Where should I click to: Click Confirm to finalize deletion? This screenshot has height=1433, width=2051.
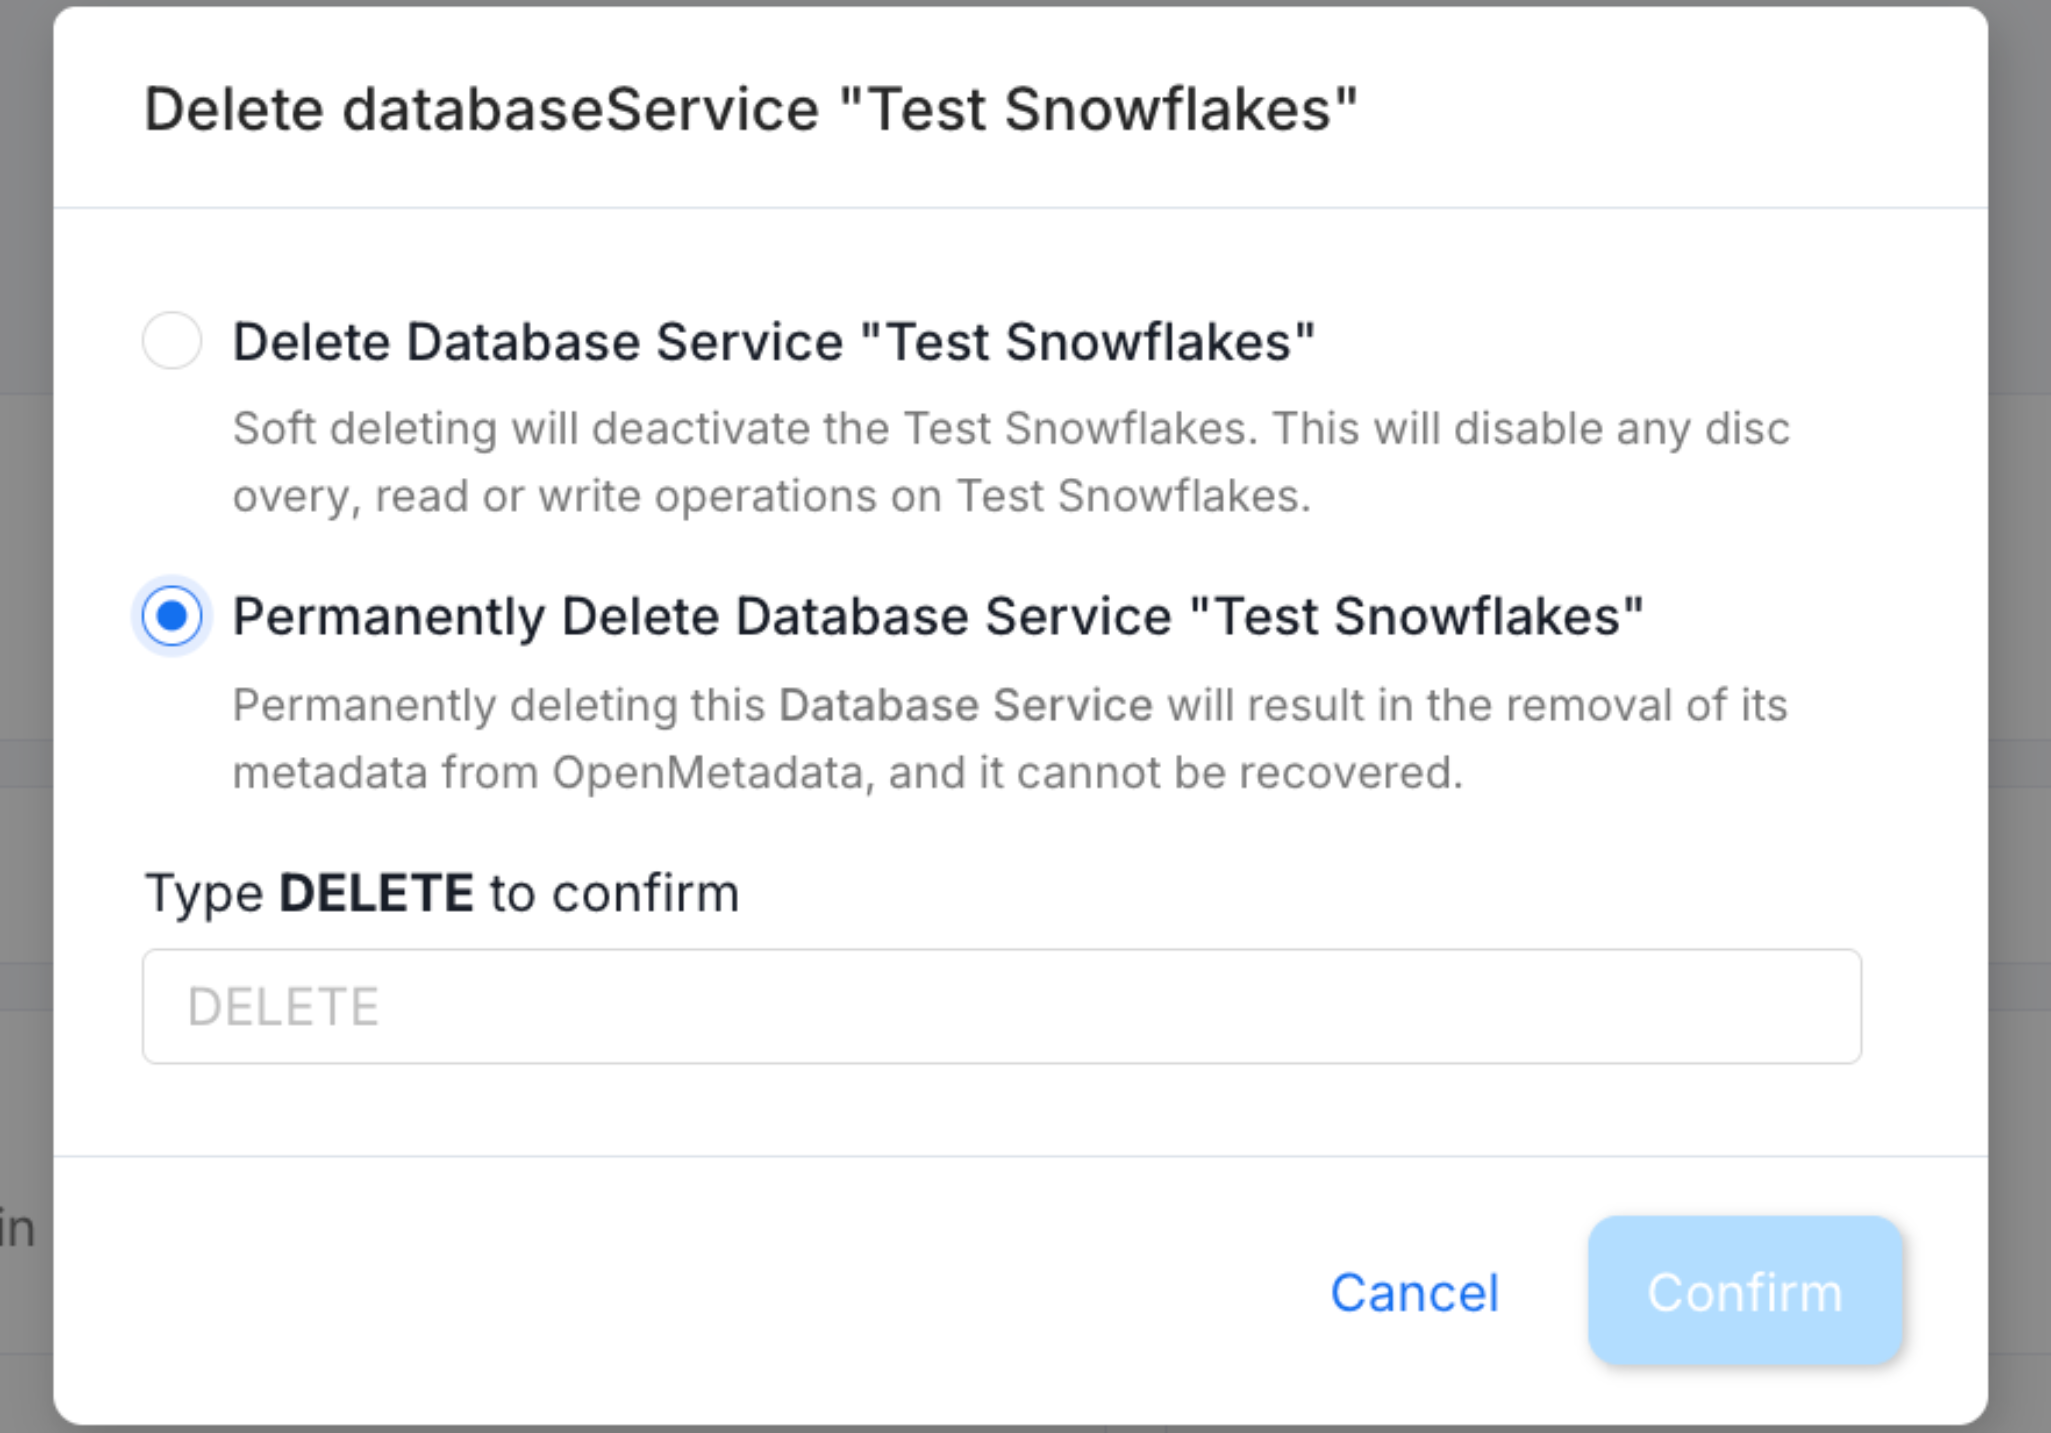(x=1744, y=1292)
